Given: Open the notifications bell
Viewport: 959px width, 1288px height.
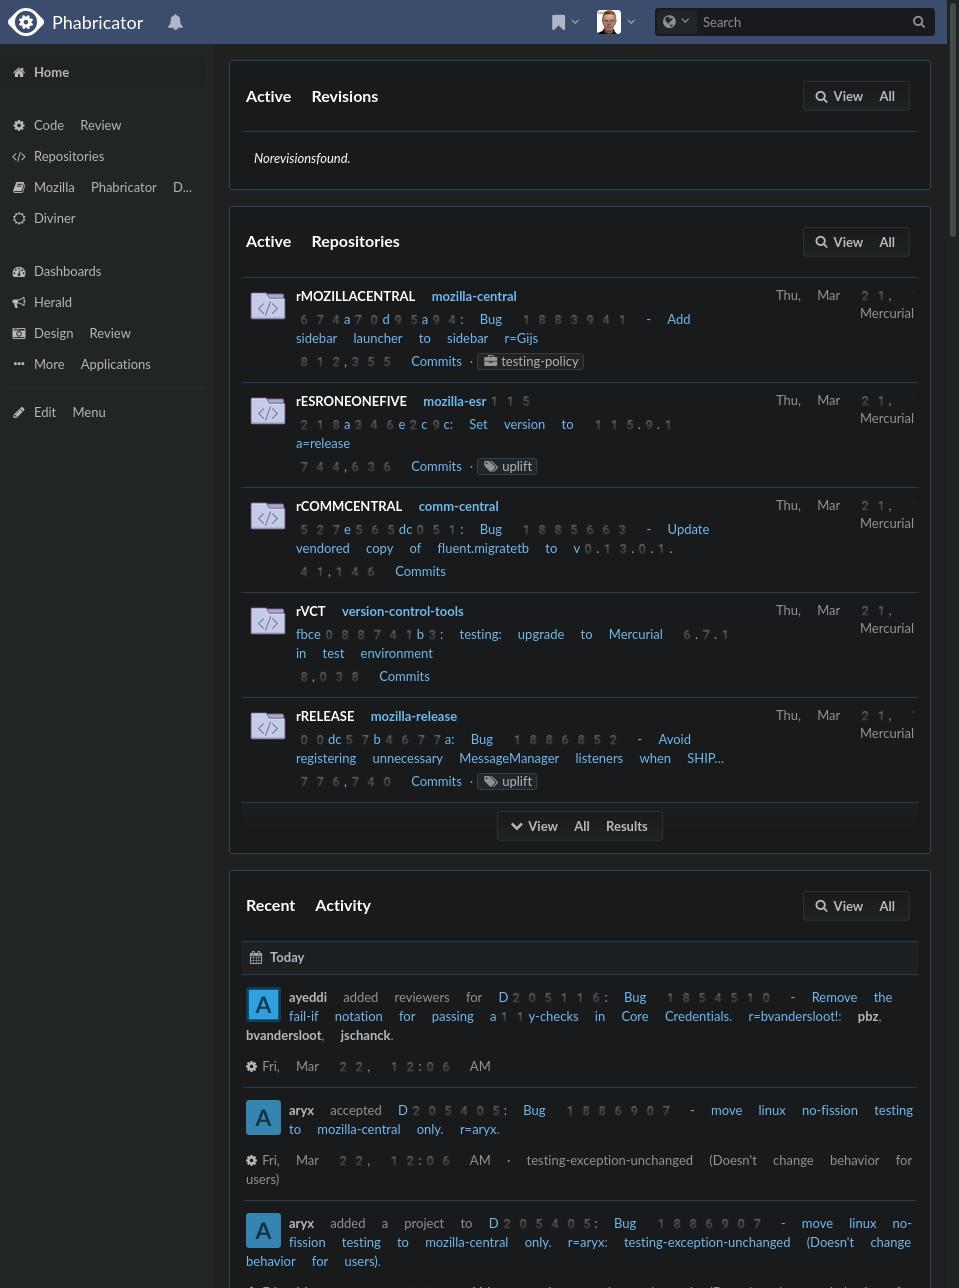Looking at the screenshot, I should coord(175,22).
